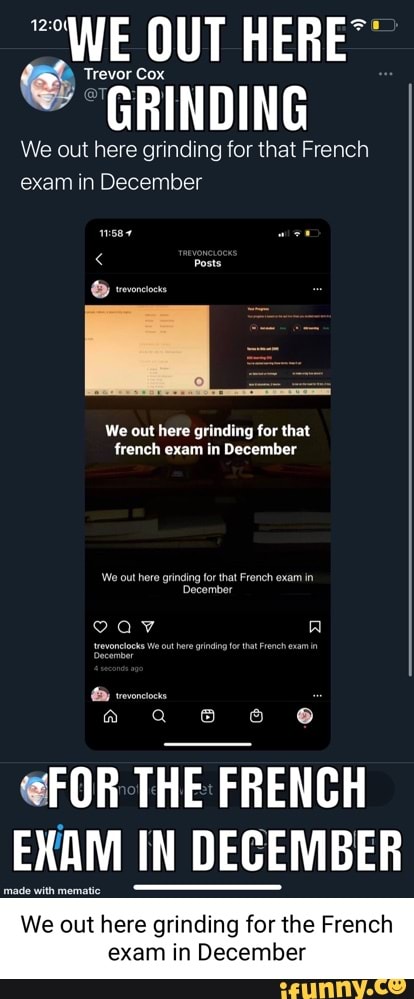Open trevonclocks username above post

(x=141, y=289)
